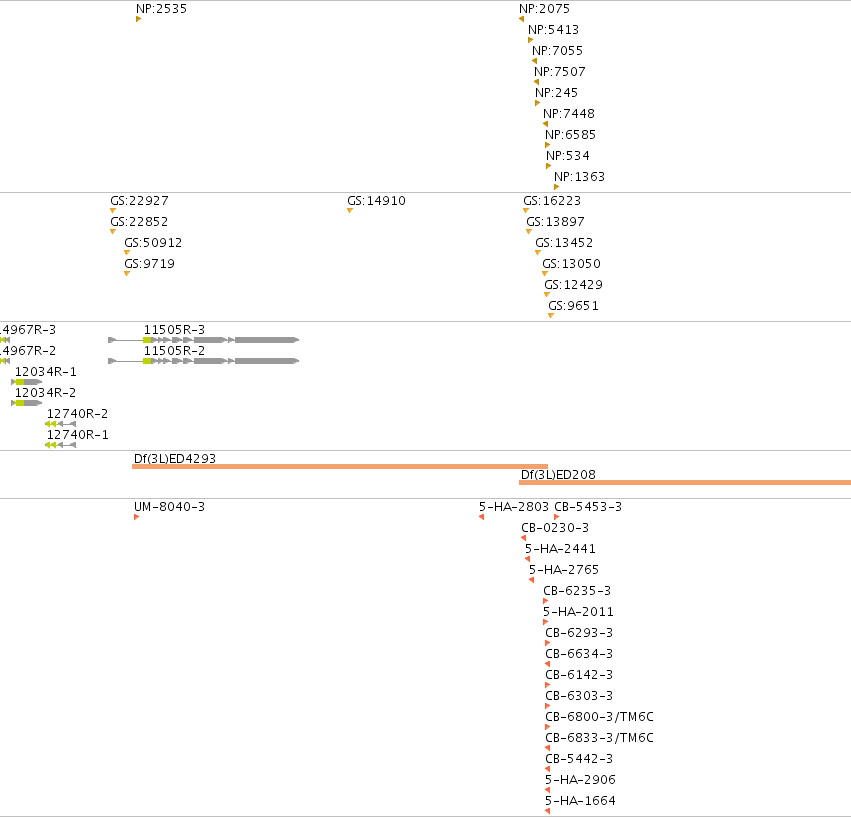This screenshot has width=851, height=817.
Task: Select the GS:13452 label
Action: (564, 243)
